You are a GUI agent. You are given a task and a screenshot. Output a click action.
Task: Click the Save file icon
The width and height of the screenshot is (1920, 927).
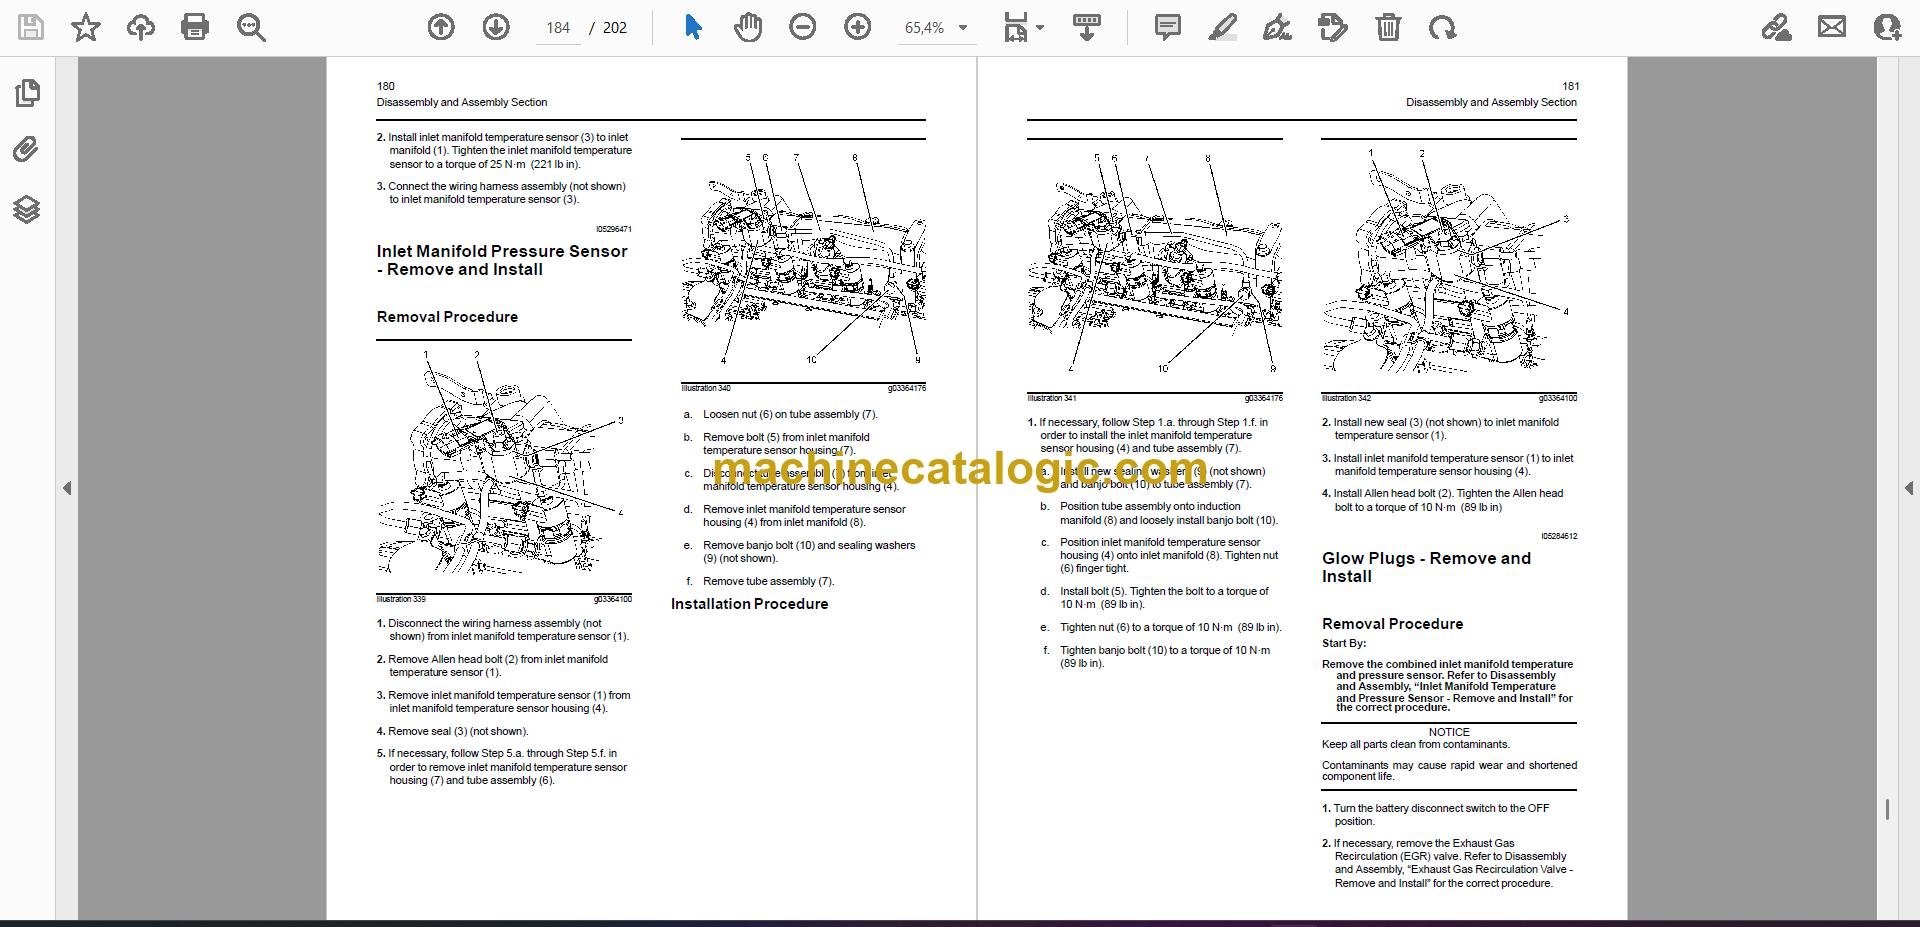(x=31, y=27)
